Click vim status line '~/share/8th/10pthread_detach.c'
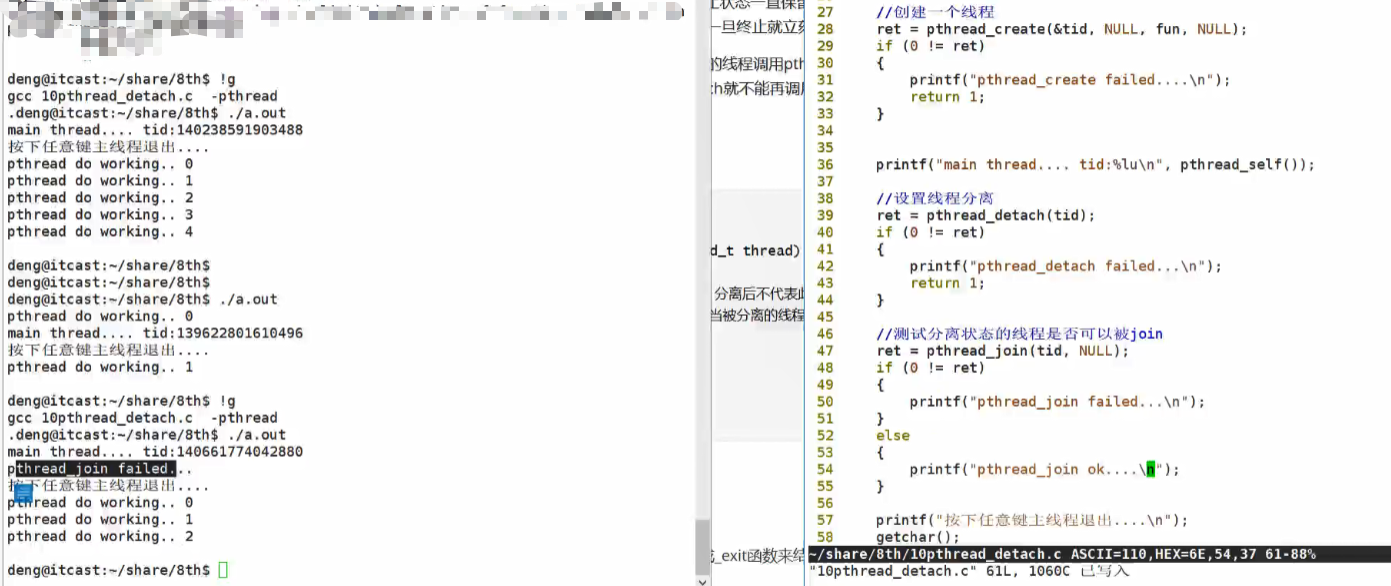The image size is (1391, 586). tap(935, 554)
